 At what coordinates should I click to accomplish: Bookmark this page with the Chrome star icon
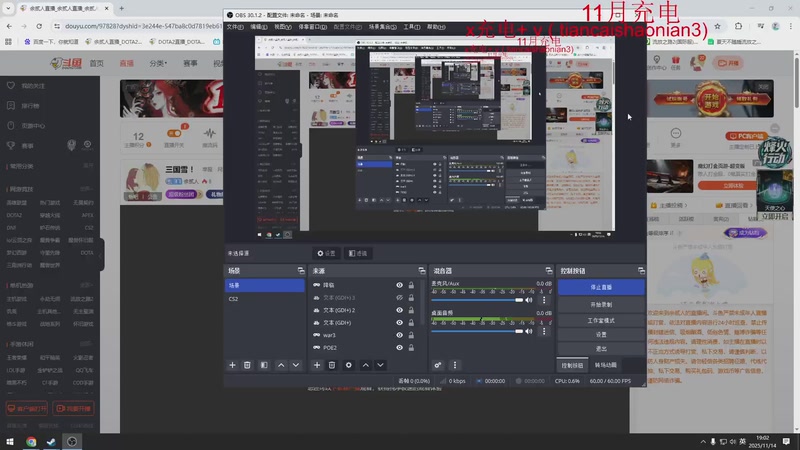click(717, 26)
